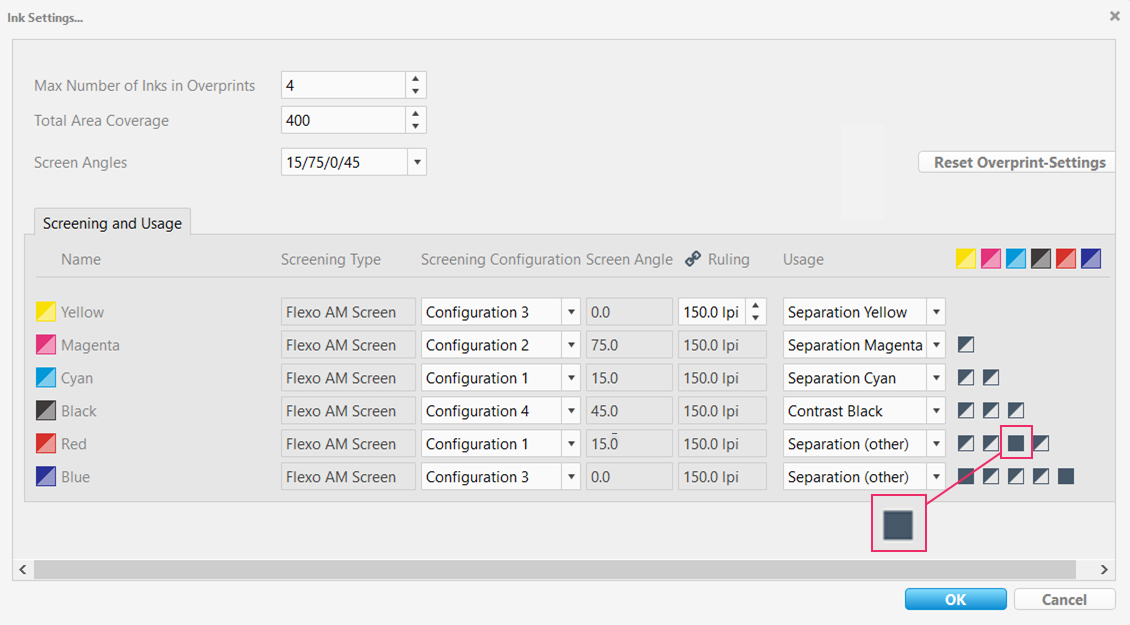1130x625 pixels.
Task: Click the Cyan ink color icon in the Name column
Action: [45, 378]
